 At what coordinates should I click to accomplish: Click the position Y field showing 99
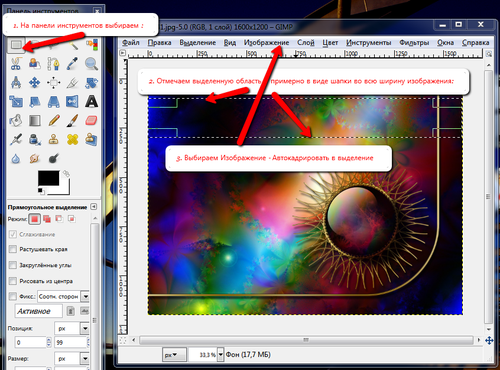click(x=71, y=342)
